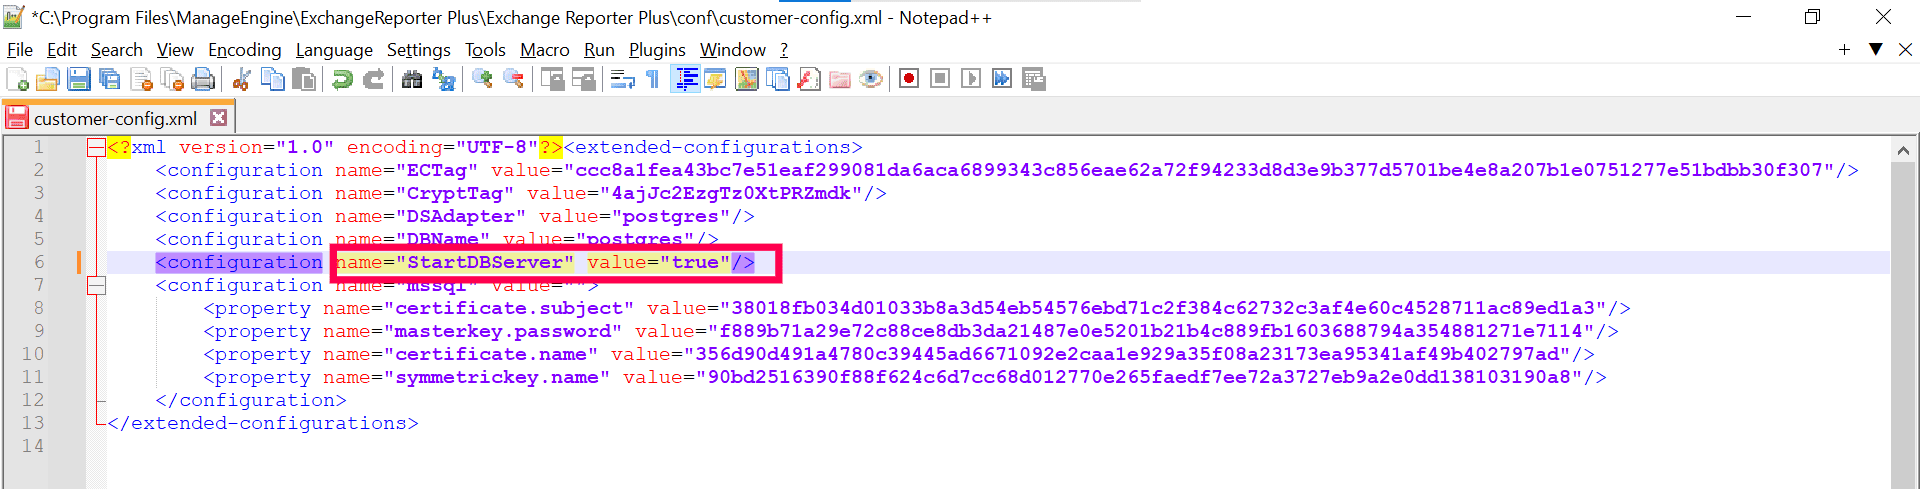Print the document with the printer icon
Screen dimensions: 1920x489
coord(203,79)
